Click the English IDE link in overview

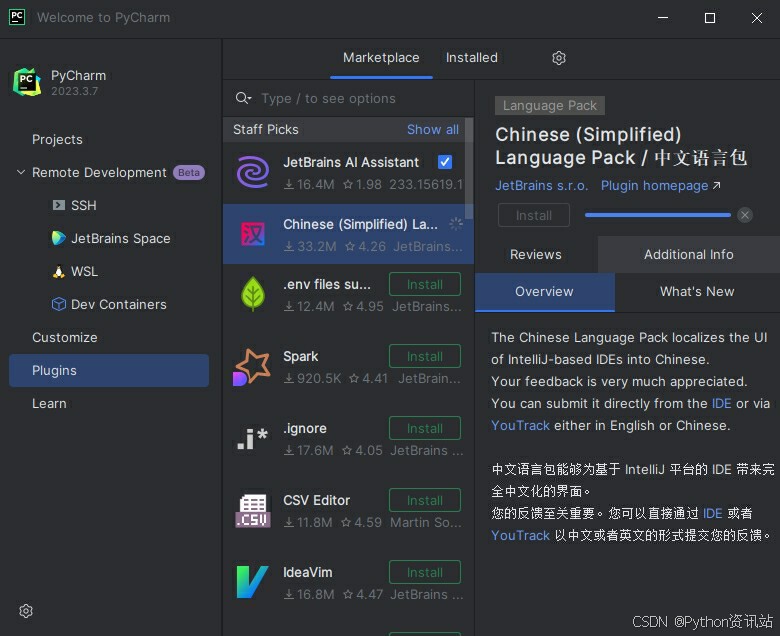[721, 403]
